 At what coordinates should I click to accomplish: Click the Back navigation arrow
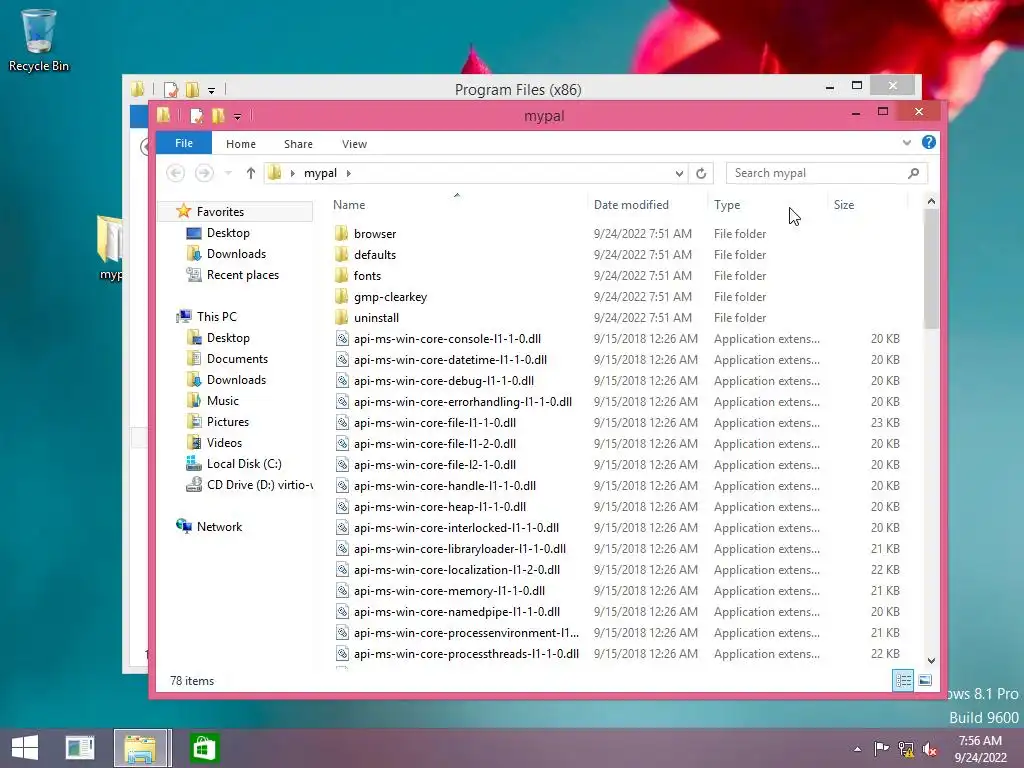tap(175, 173)
